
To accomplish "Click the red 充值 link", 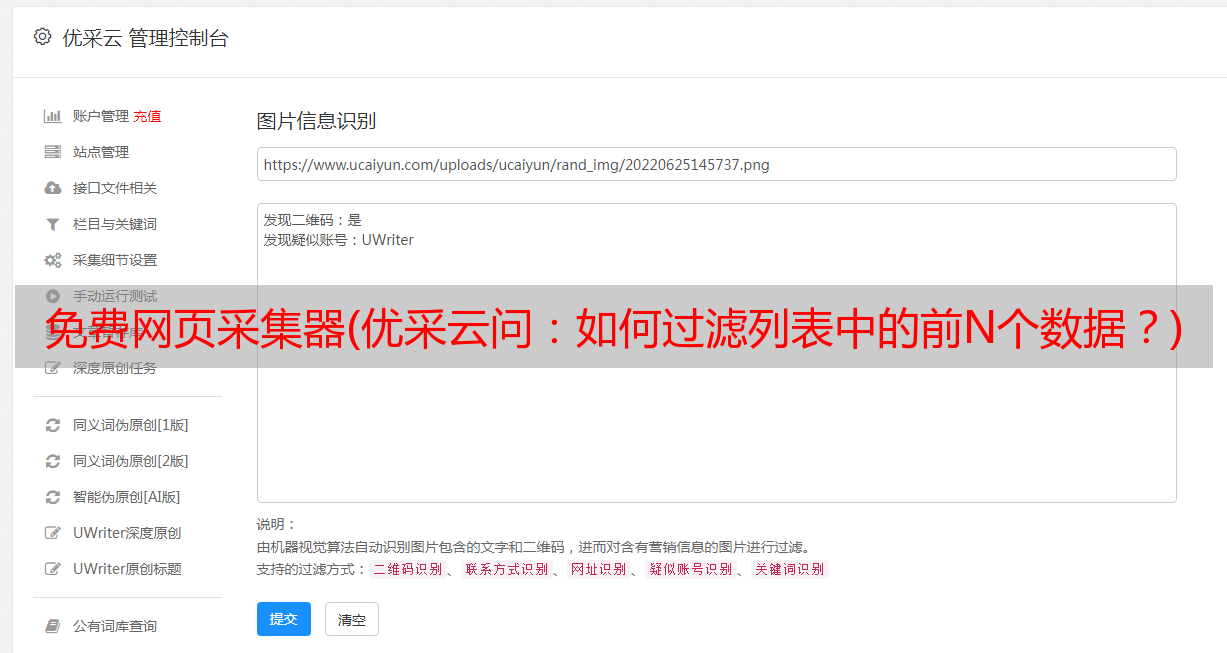I will point(147,116).
